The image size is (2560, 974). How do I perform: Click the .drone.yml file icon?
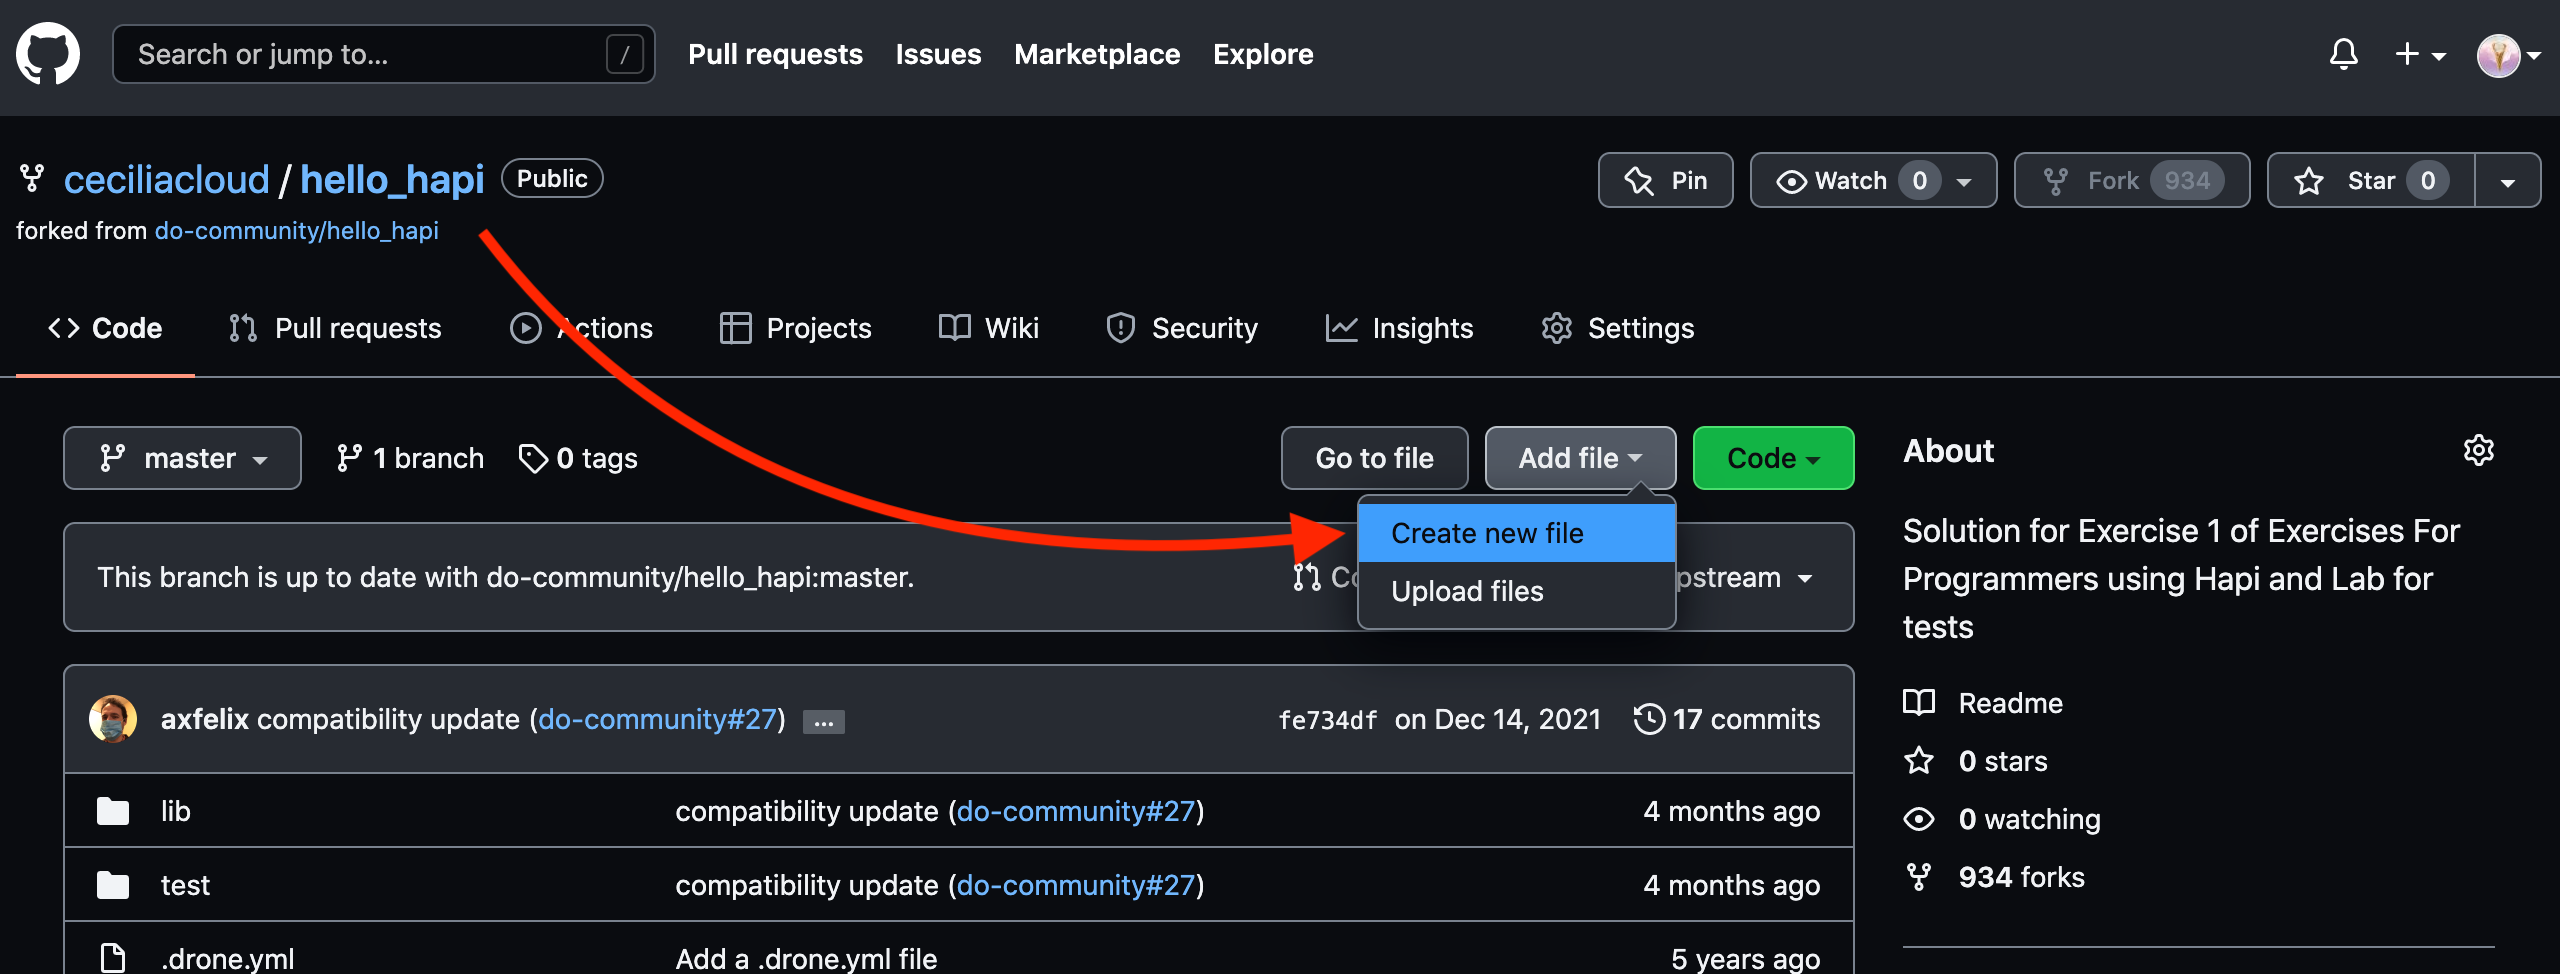(113, 958)
